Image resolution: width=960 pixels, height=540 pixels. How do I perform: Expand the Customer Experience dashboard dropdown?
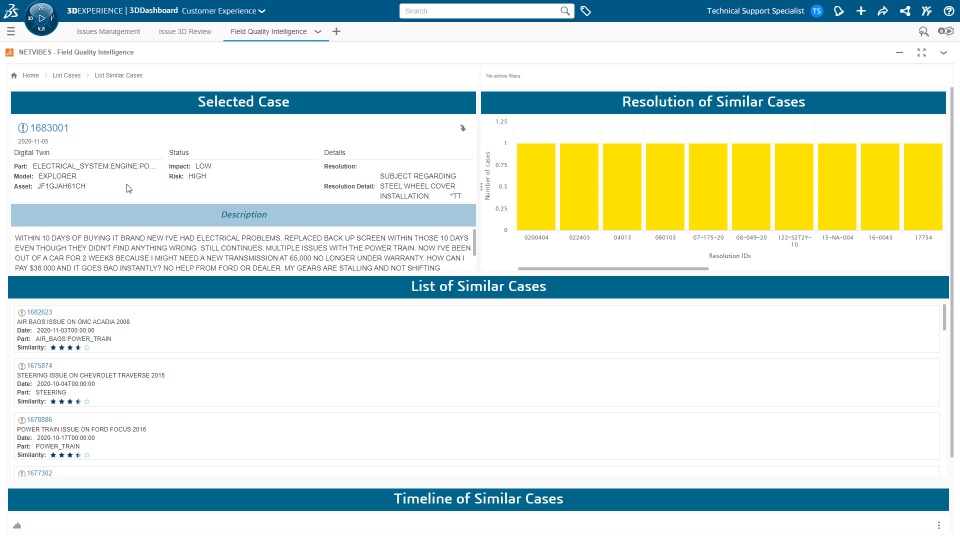(262, 11)
